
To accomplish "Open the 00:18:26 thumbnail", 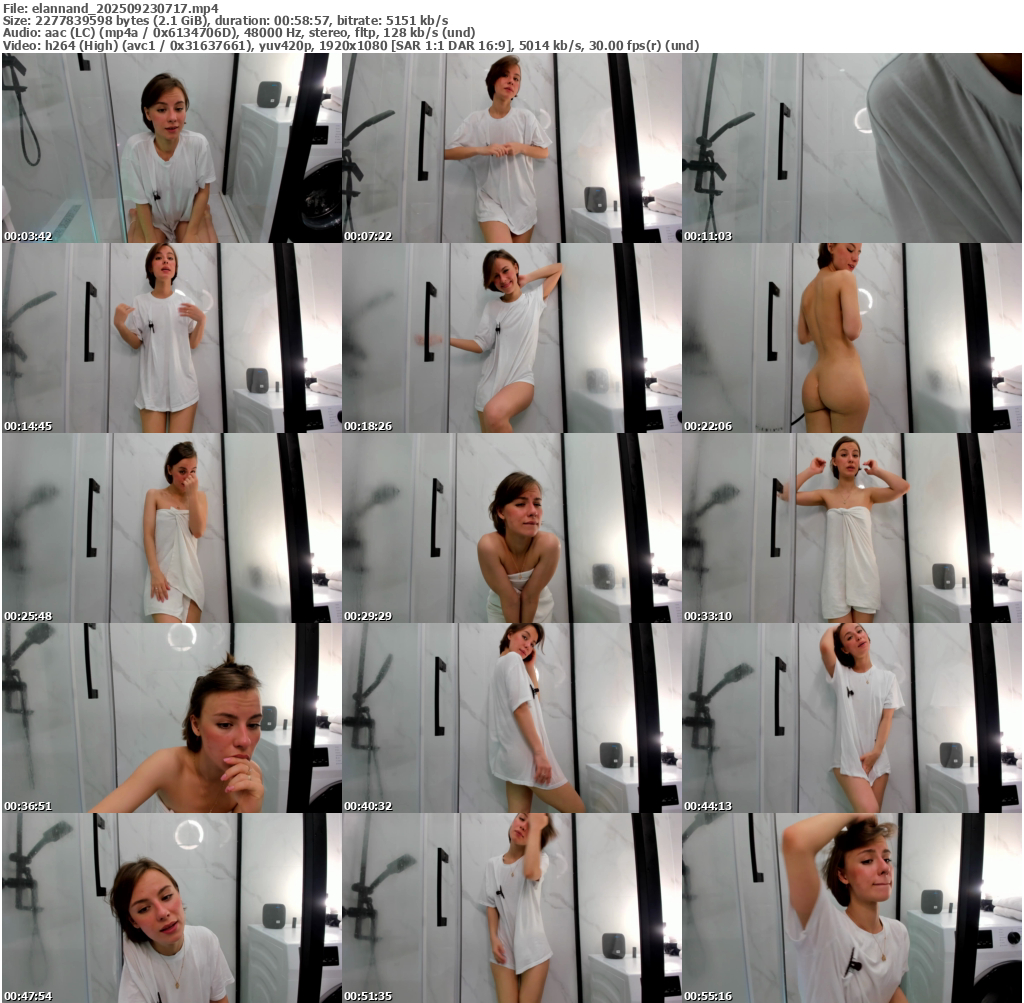I will point(511,338).
